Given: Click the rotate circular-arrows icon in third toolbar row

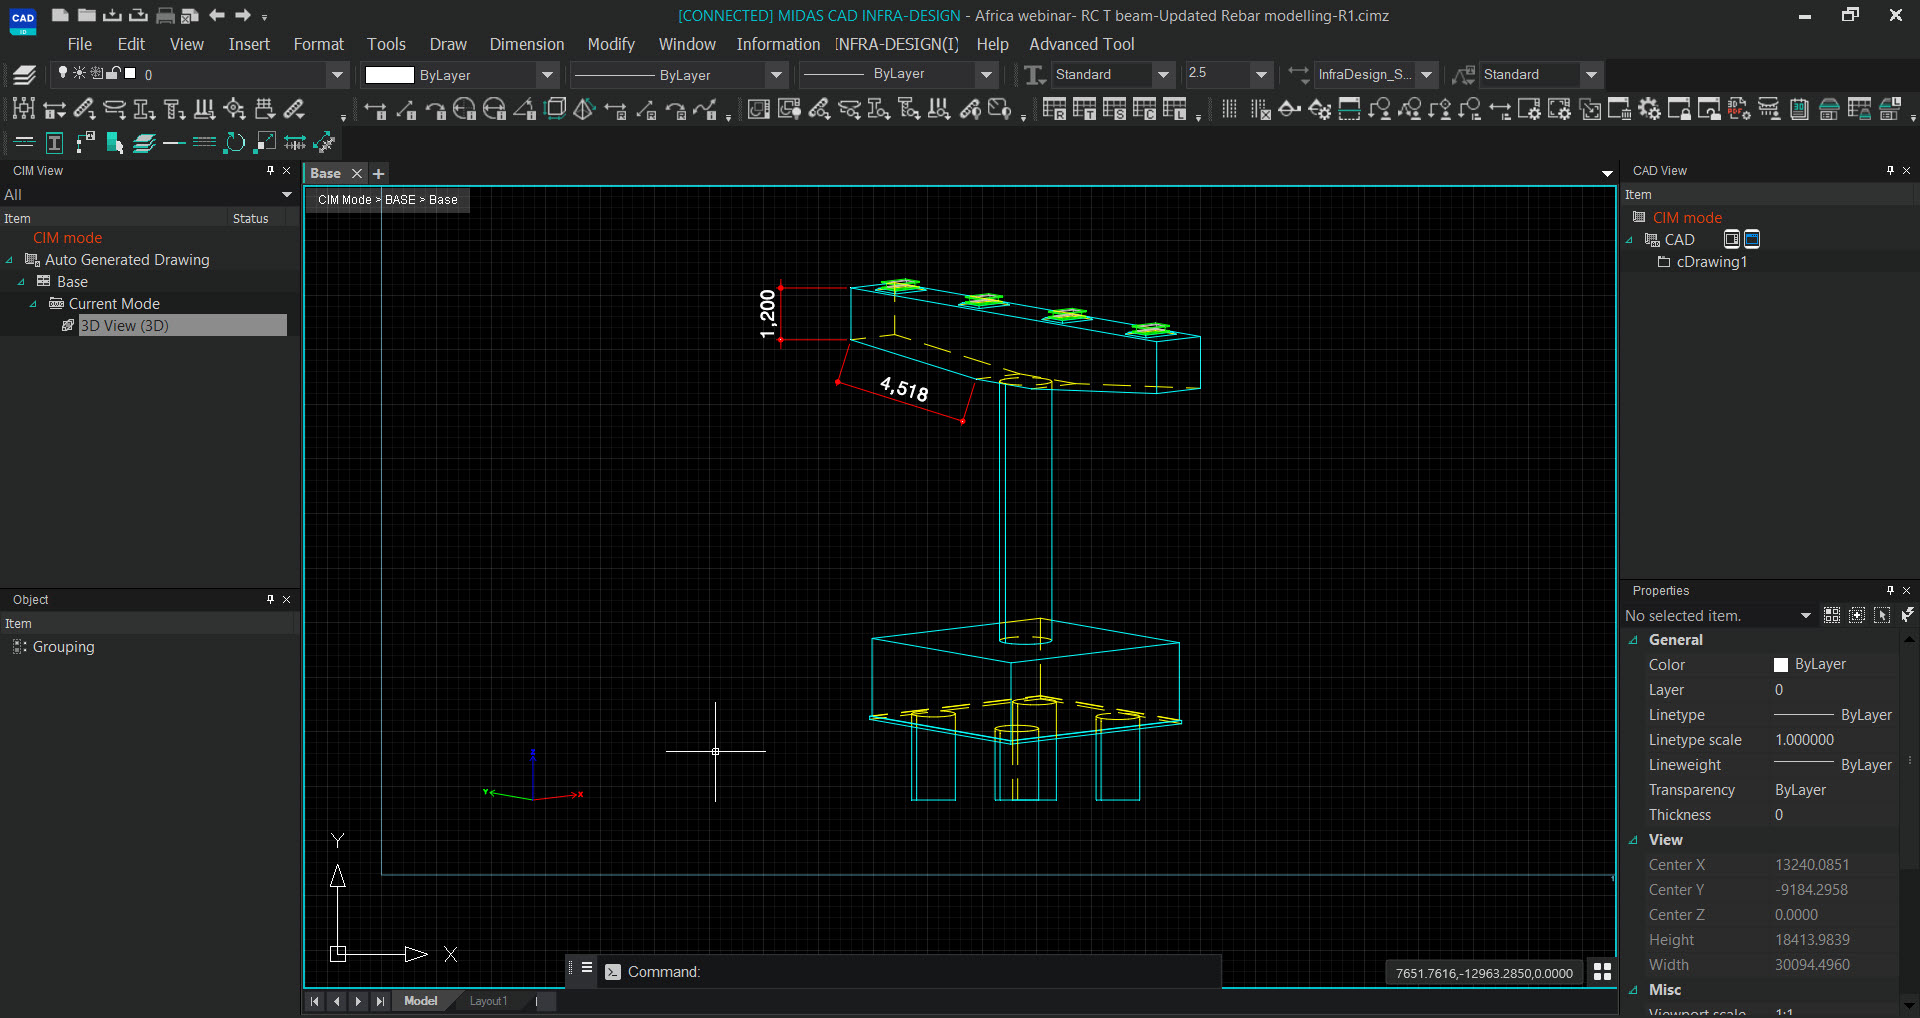Looking at the screenshot, I should point(234,143).
